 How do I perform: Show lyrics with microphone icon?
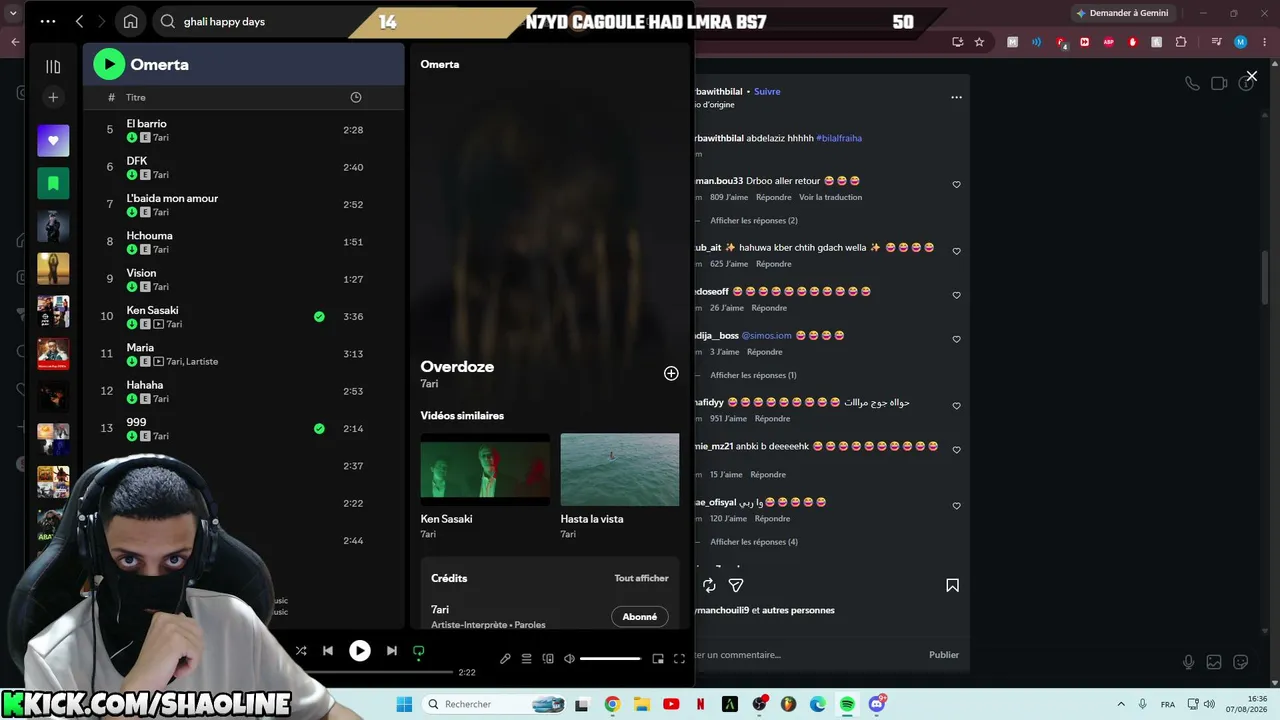(505, 659)
